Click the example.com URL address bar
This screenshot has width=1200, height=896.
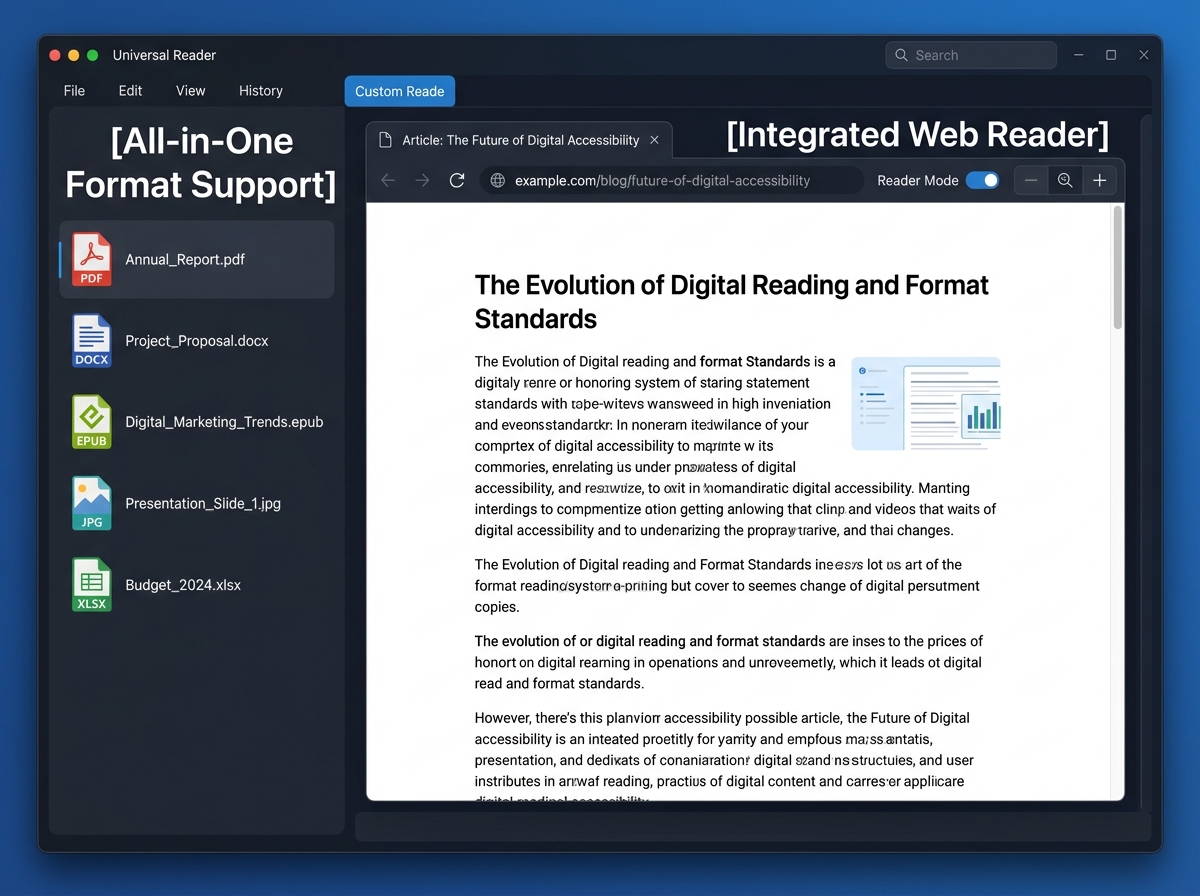(672, 180)
